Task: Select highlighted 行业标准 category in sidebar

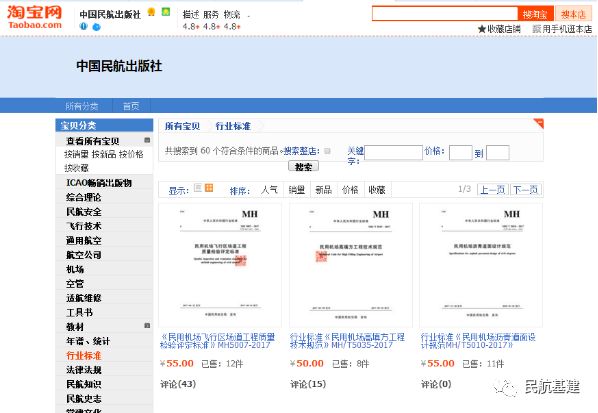Action: coord(84,355)
